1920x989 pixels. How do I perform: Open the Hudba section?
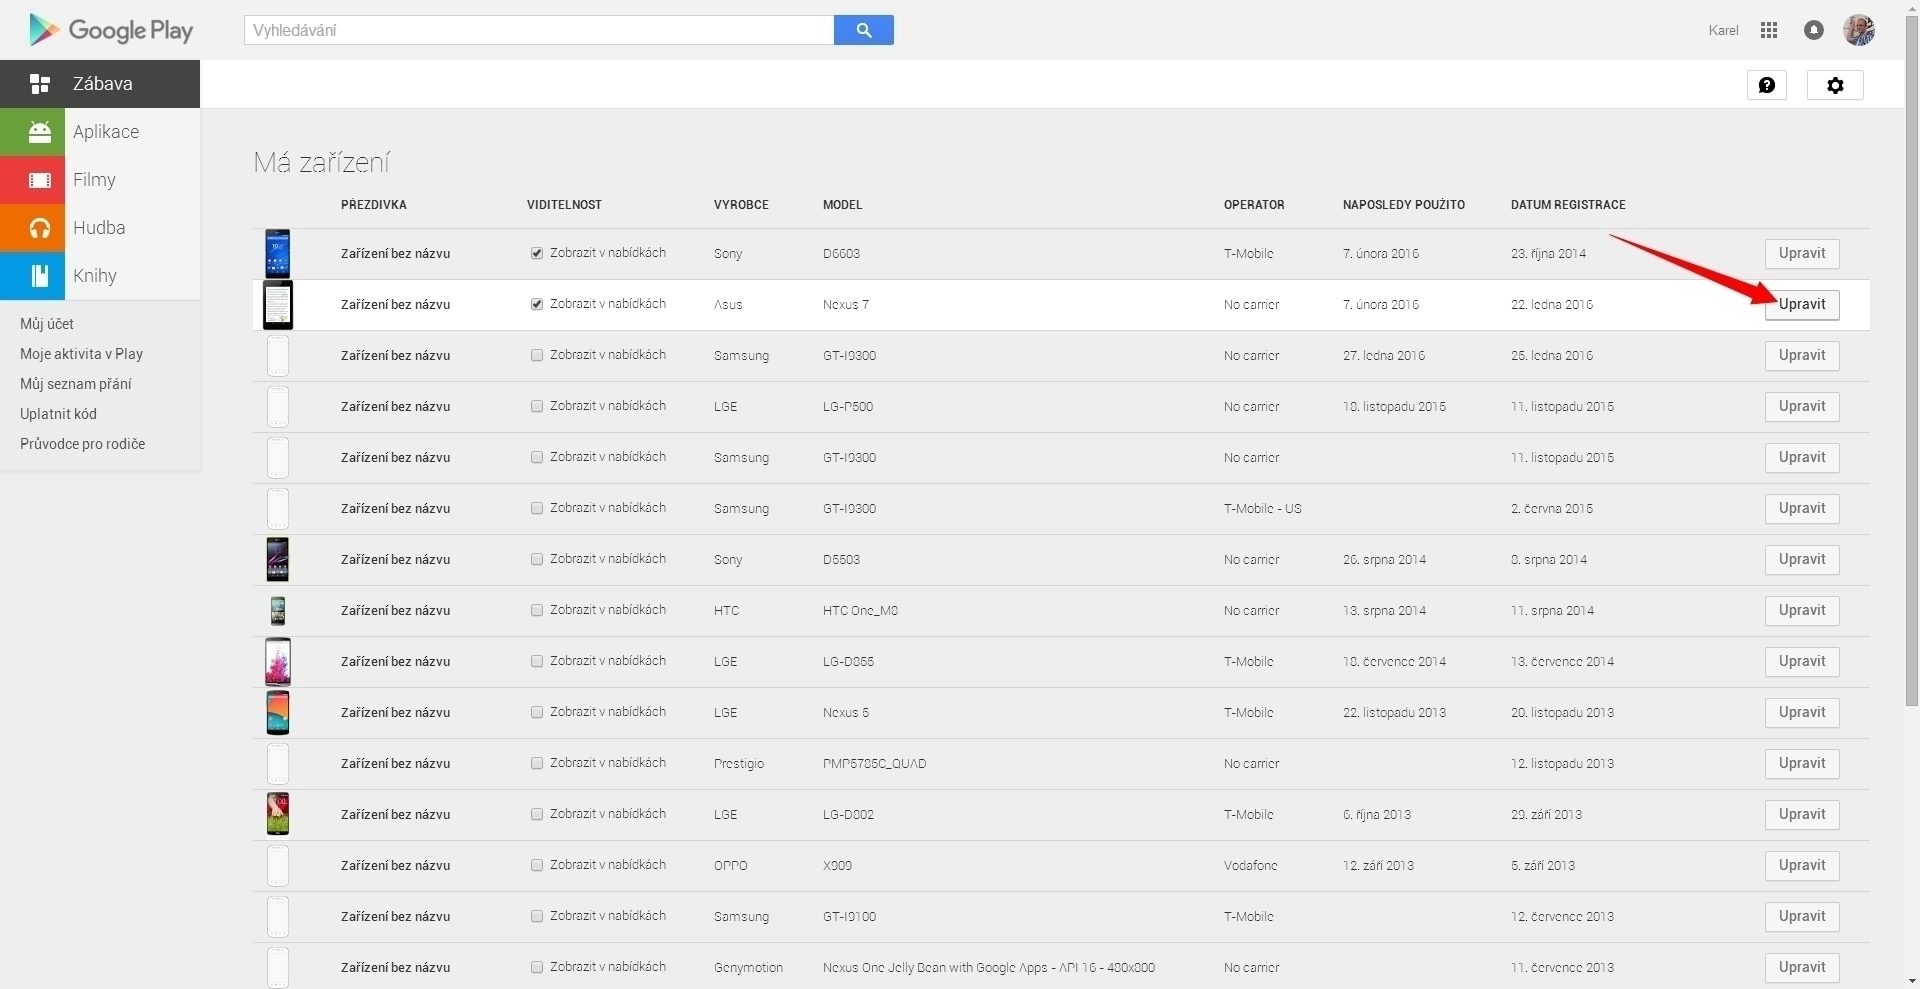point(99,228)
